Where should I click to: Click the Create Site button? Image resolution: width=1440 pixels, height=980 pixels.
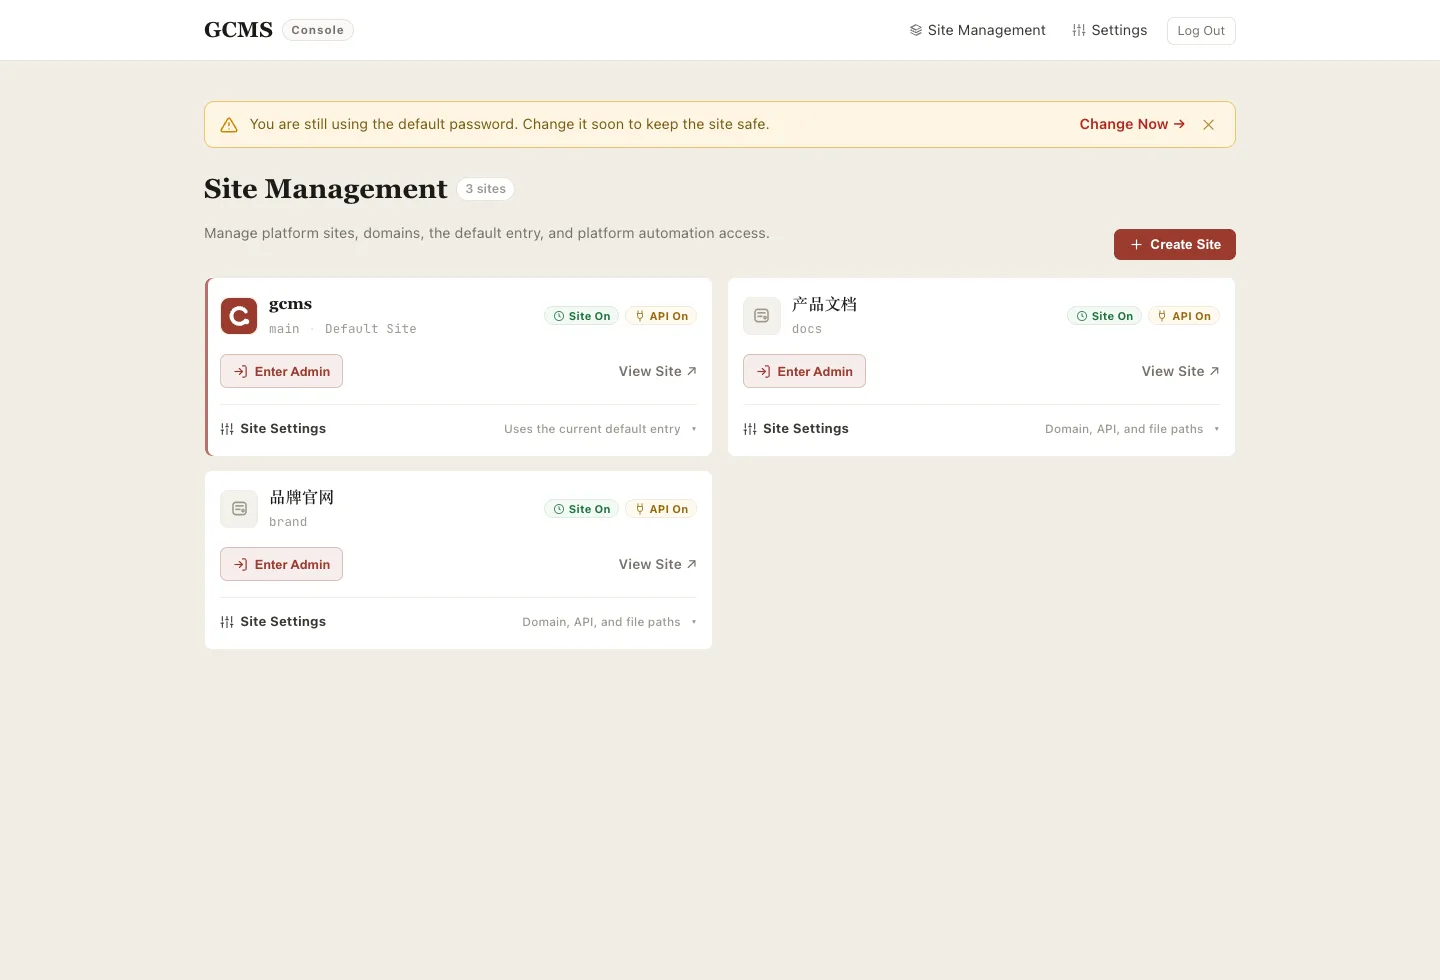click(1175, 244)
